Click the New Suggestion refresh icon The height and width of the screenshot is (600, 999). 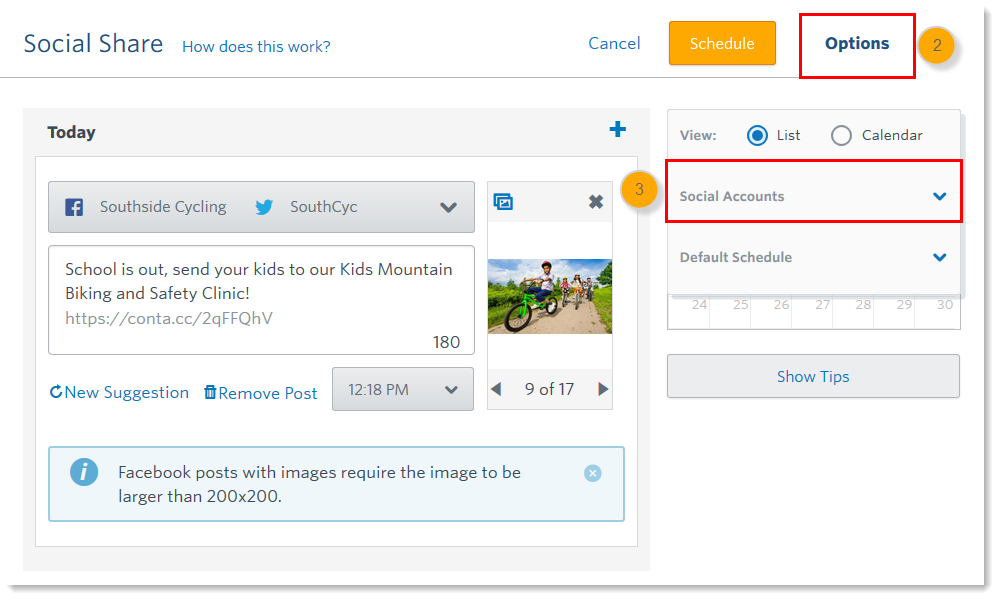(x=55, y=392)
